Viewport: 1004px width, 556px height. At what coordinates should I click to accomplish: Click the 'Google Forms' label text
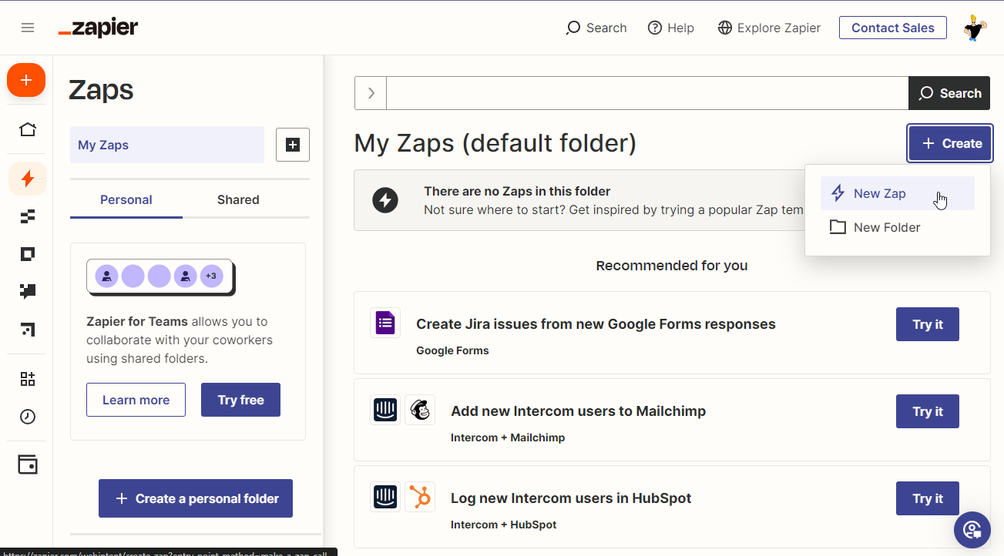[453, 350]
